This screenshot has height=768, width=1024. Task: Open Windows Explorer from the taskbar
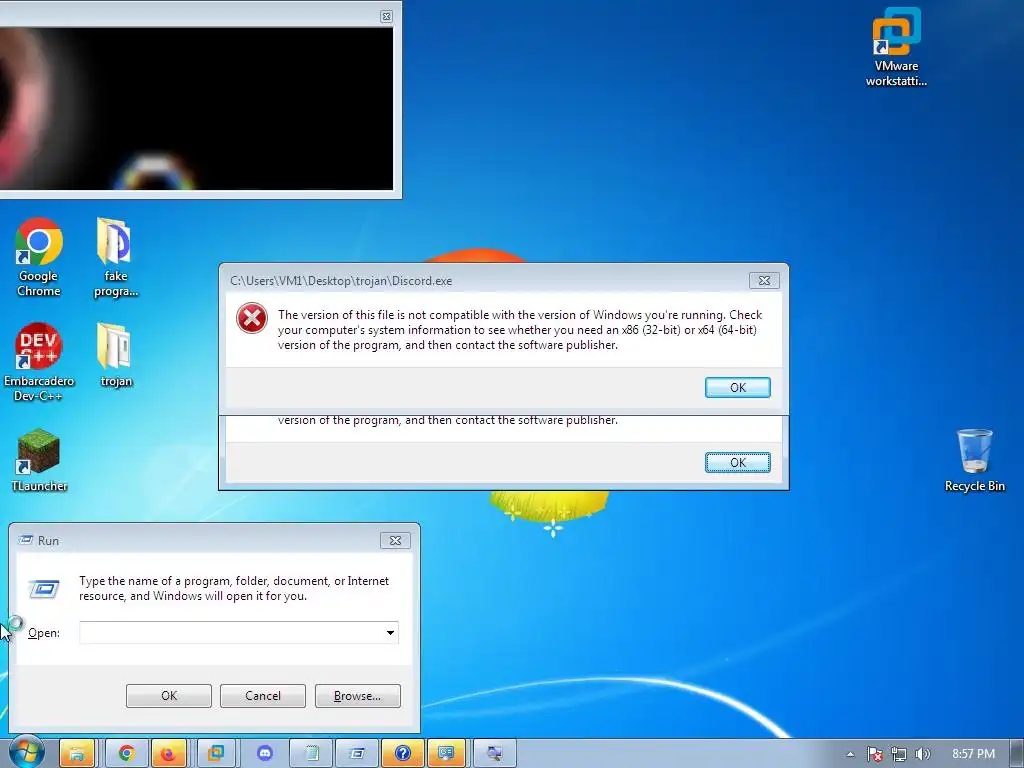77,754
